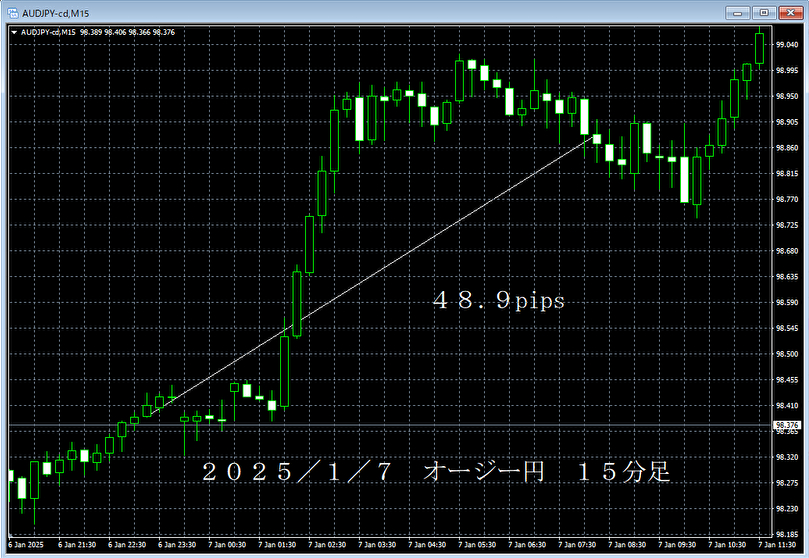The image size is (809, 558).
Task: Click the '6 Jan 23:30' time axis label
Action: [x=177, y=545]
